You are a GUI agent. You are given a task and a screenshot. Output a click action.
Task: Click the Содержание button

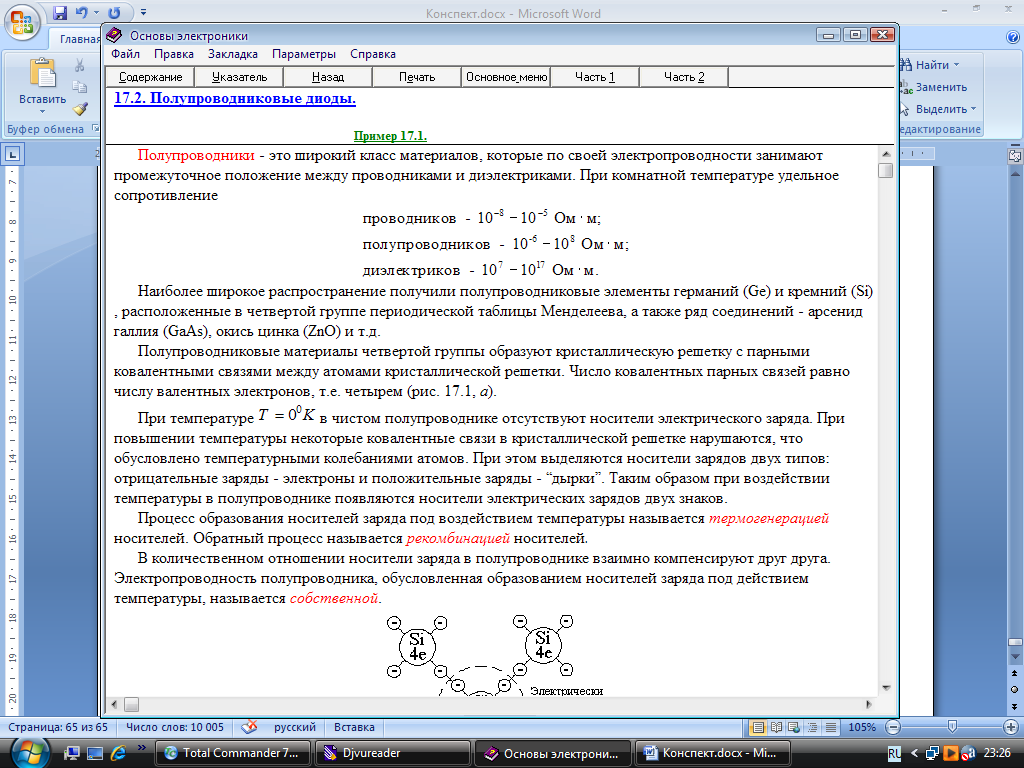pos(150,77)
